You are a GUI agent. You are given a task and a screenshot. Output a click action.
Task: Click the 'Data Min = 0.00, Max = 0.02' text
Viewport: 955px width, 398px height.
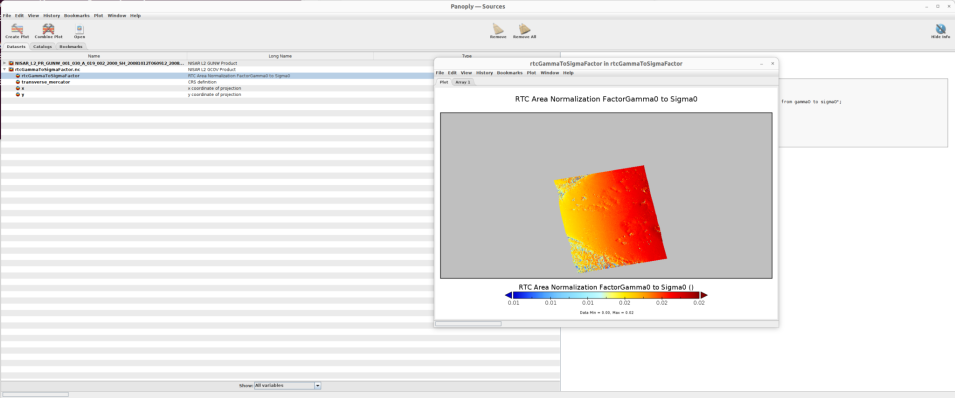606,312
